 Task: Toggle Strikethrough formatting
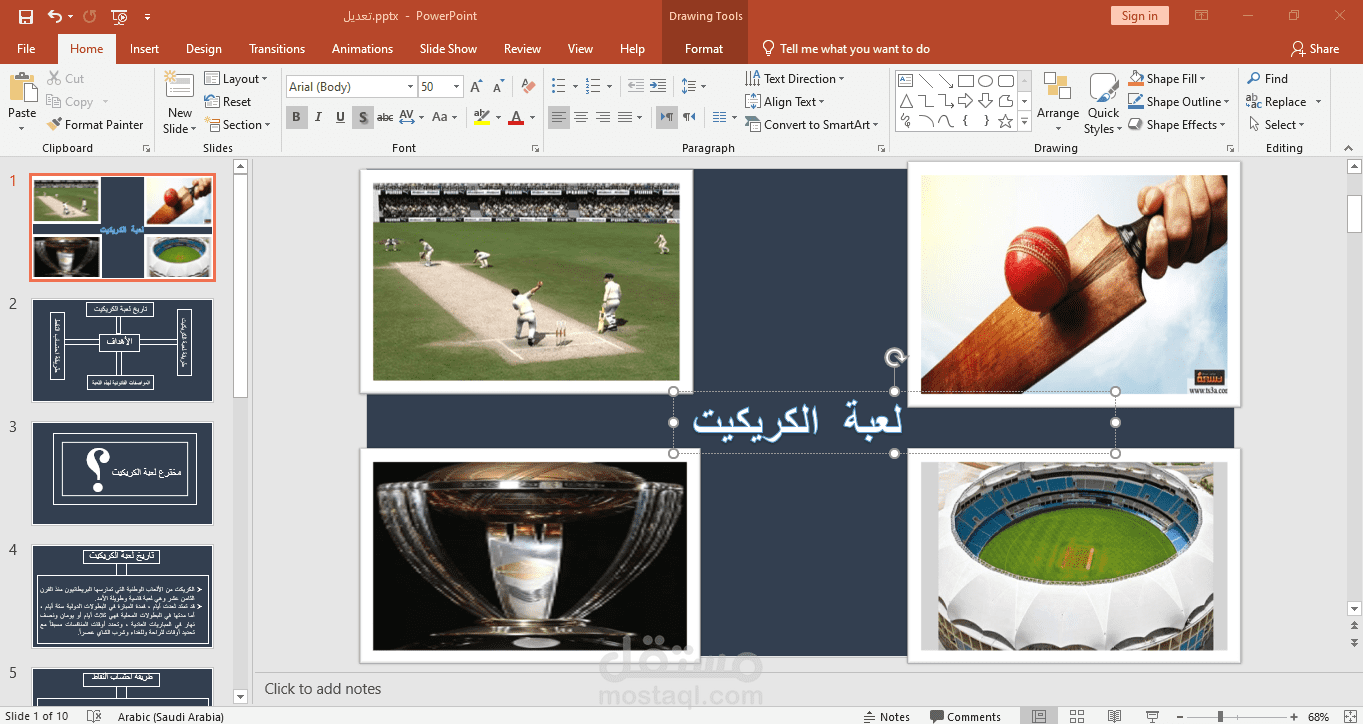[x=384, y=117]
